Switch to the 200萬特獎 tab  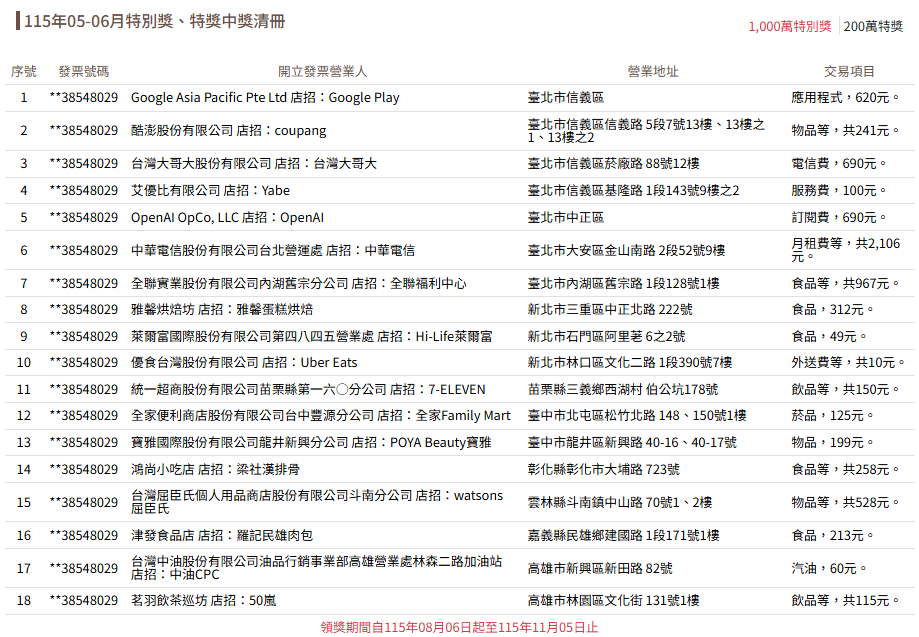point(873,26)
